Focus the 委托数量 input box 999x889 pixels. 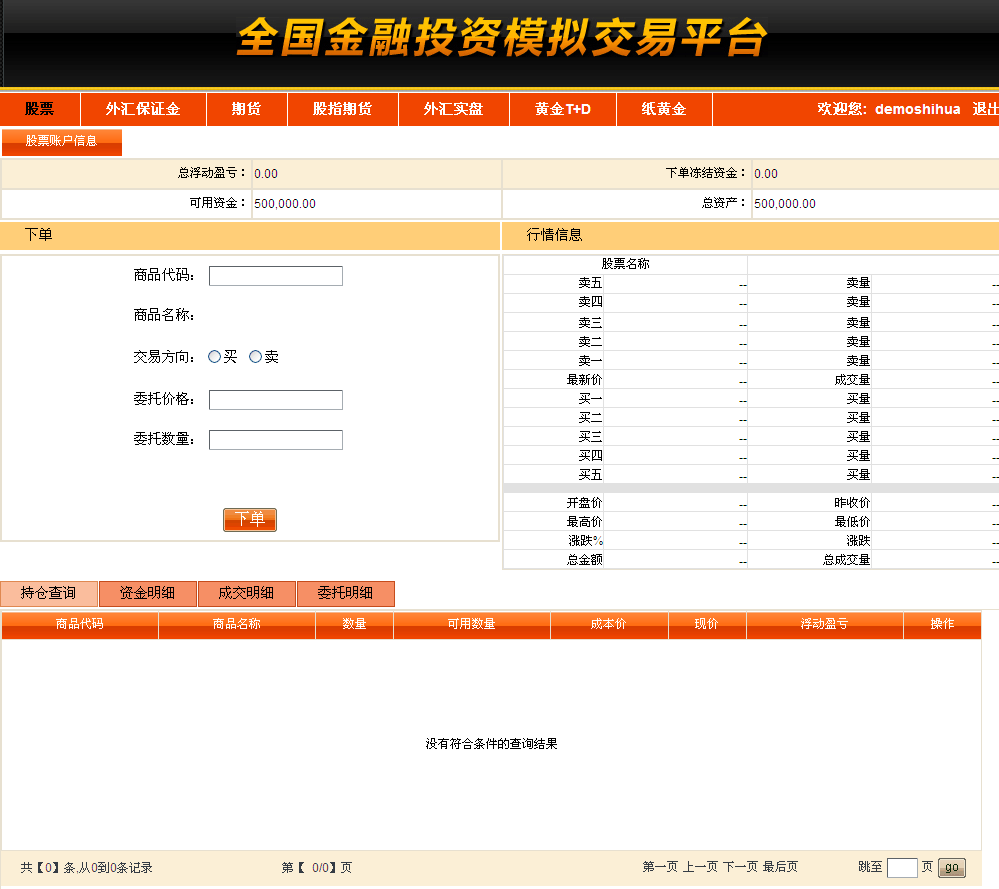275,440
